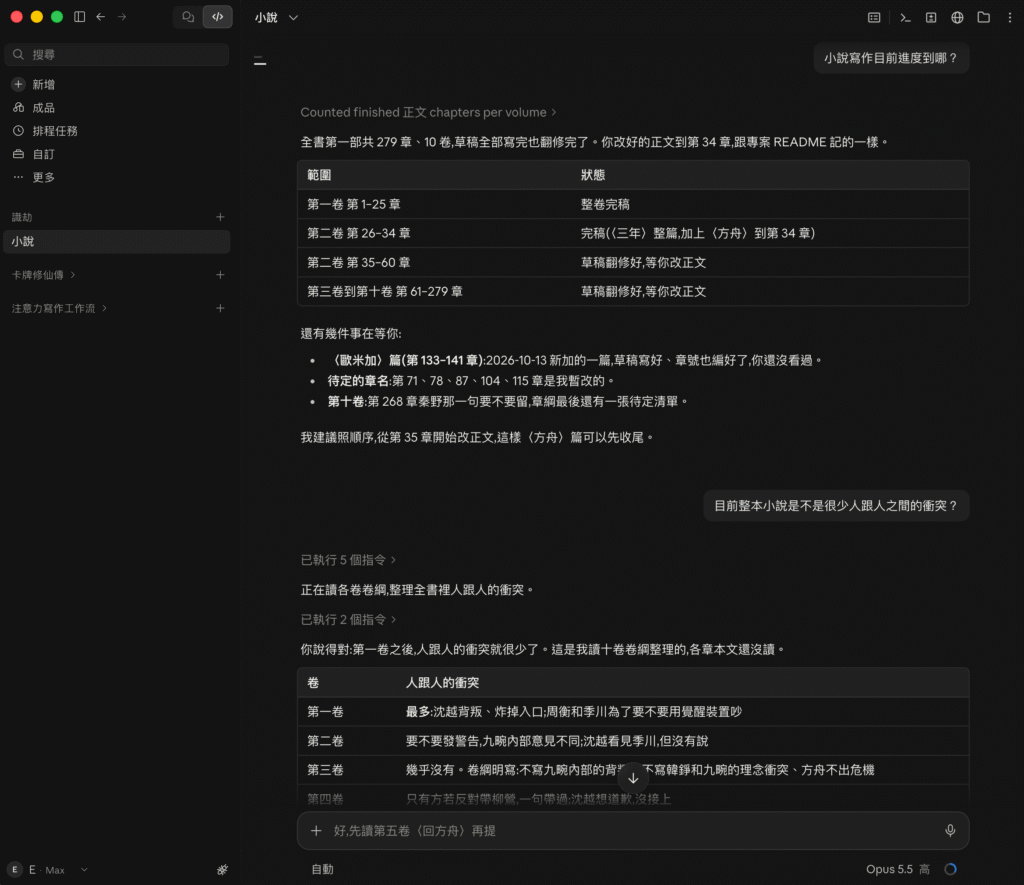Screen dimensions: 1024x885
Task: Click the 狀態 table header
Action: click(593, 175)
